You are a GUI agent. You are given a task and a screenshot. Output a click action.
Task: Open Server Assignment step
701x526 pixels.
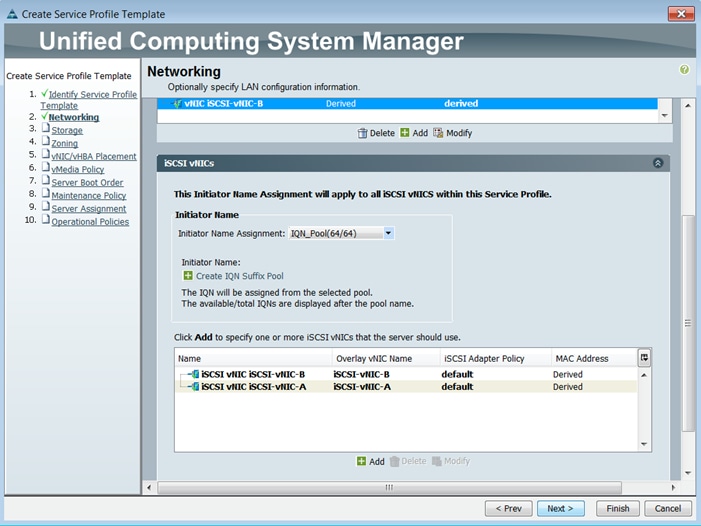click(x=89, y=209)
